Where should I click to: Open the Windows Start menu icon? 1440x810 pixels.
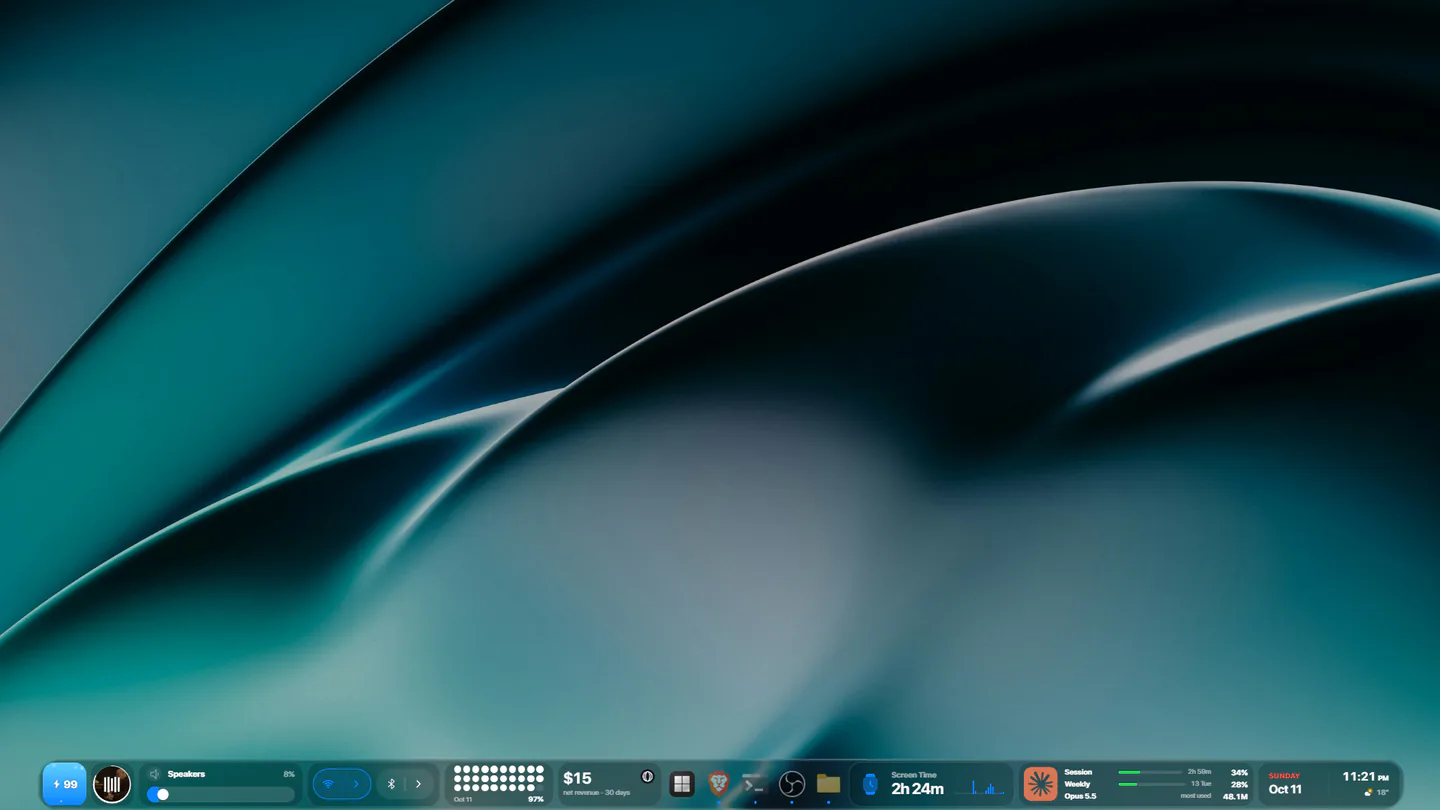point(682,784)
